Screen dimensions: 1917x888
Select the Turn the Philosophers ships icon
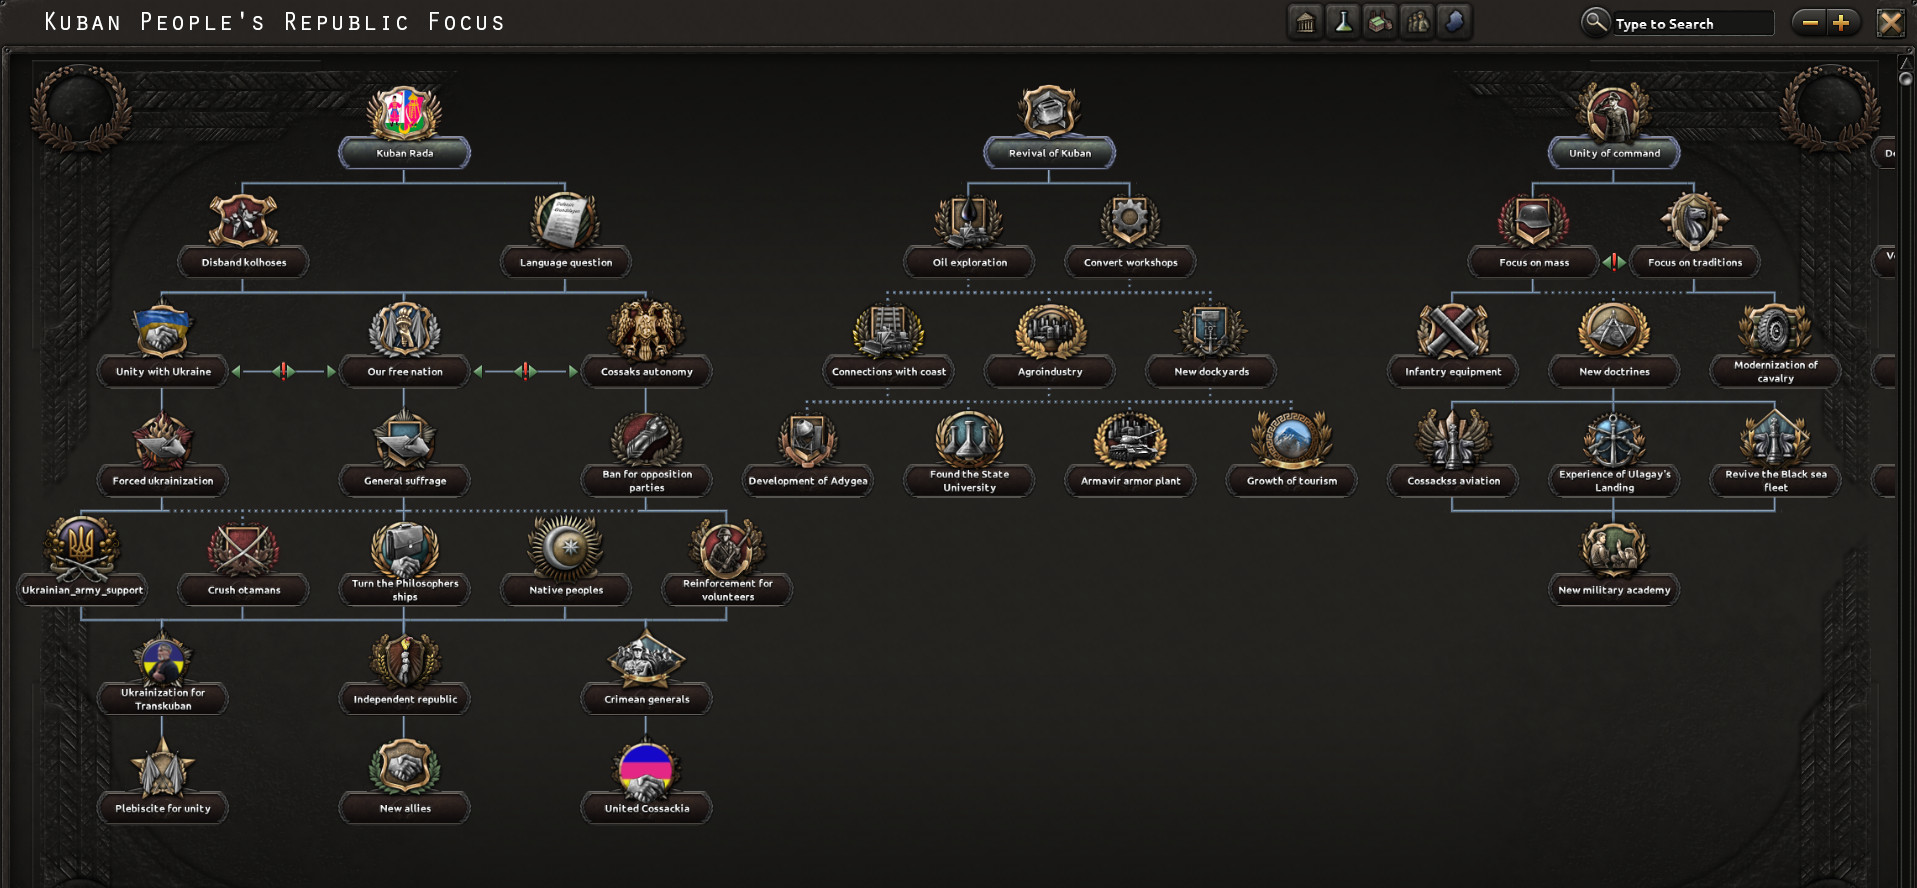404,549
